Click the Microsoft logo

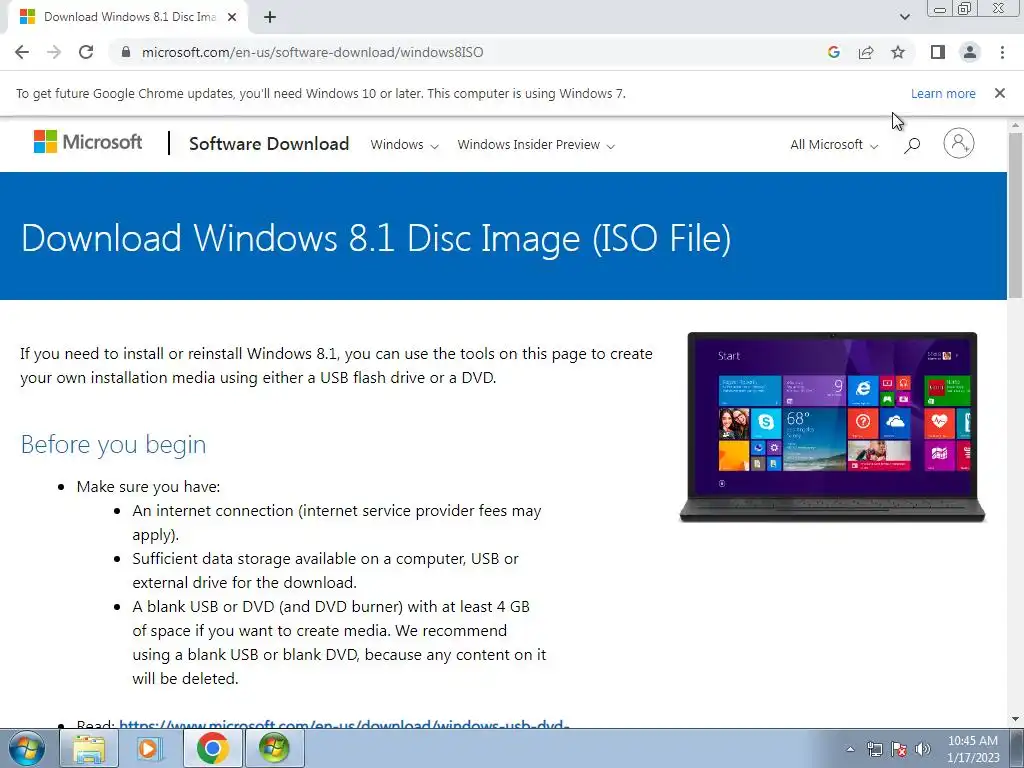coord(88,142)
